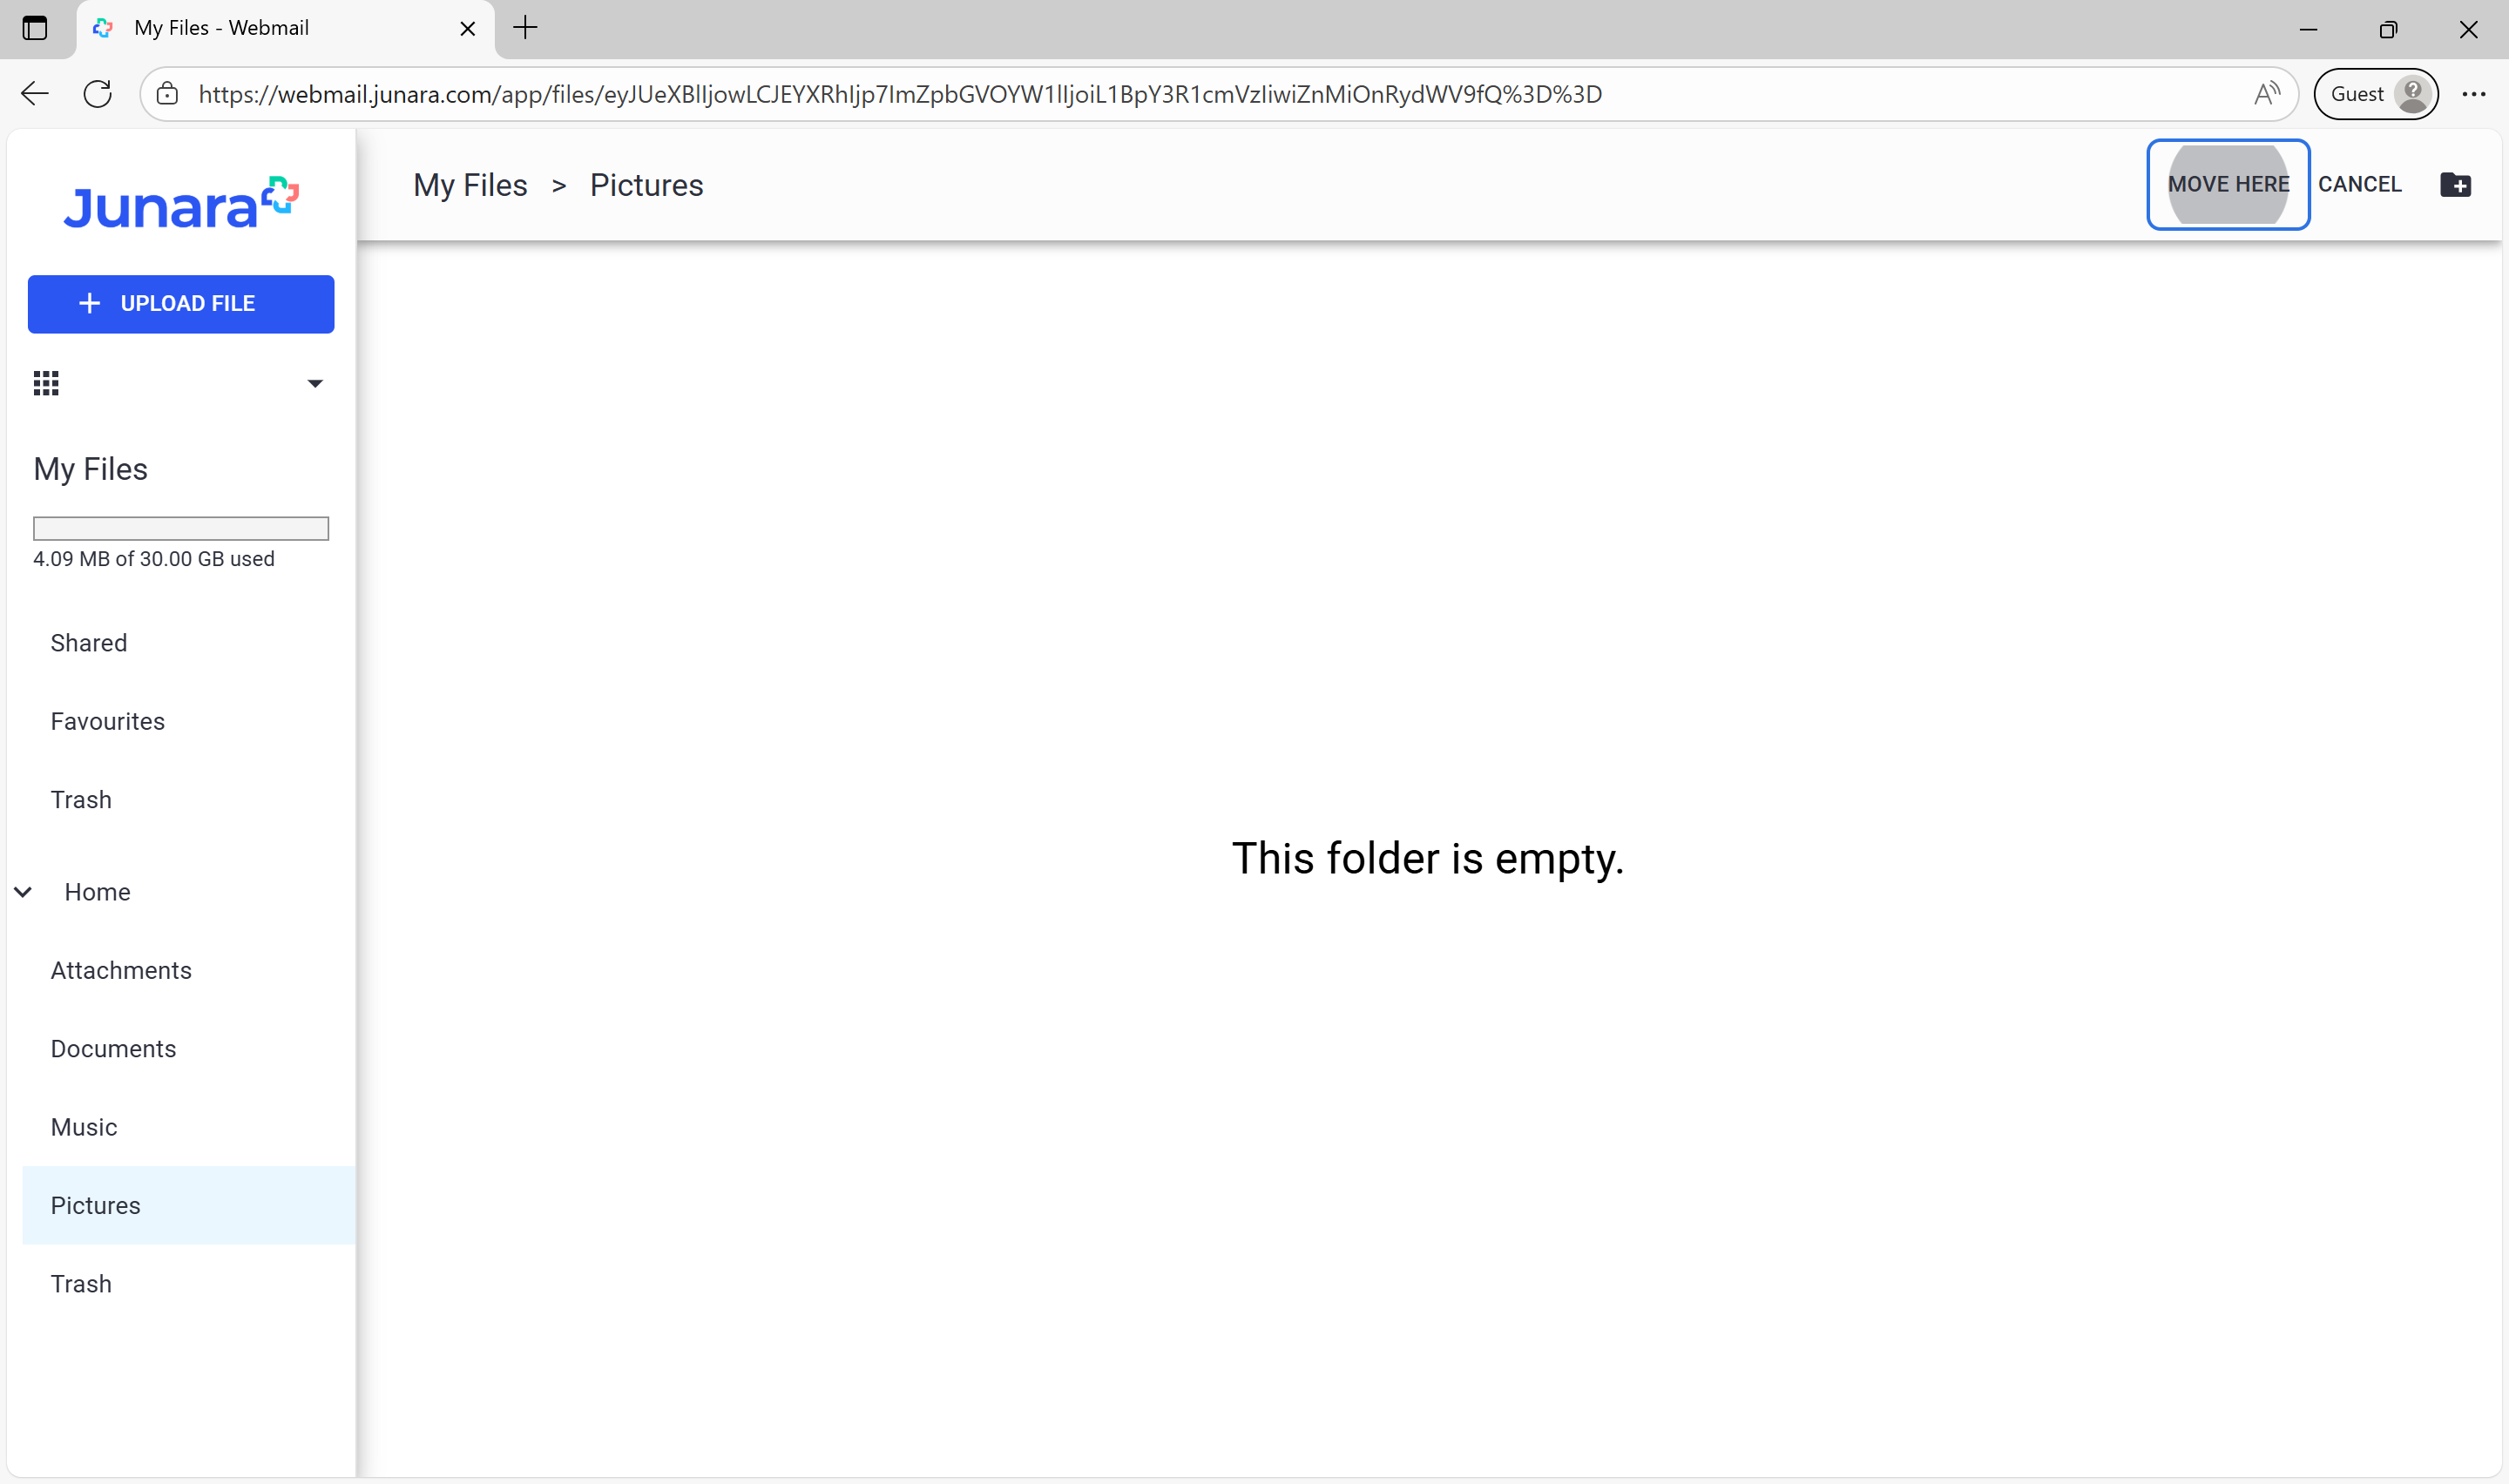Image resolution: width=2509 pixels, height=1484 pixels.
Task: Click the new folder icon
Action: [x=2455, y=185]
